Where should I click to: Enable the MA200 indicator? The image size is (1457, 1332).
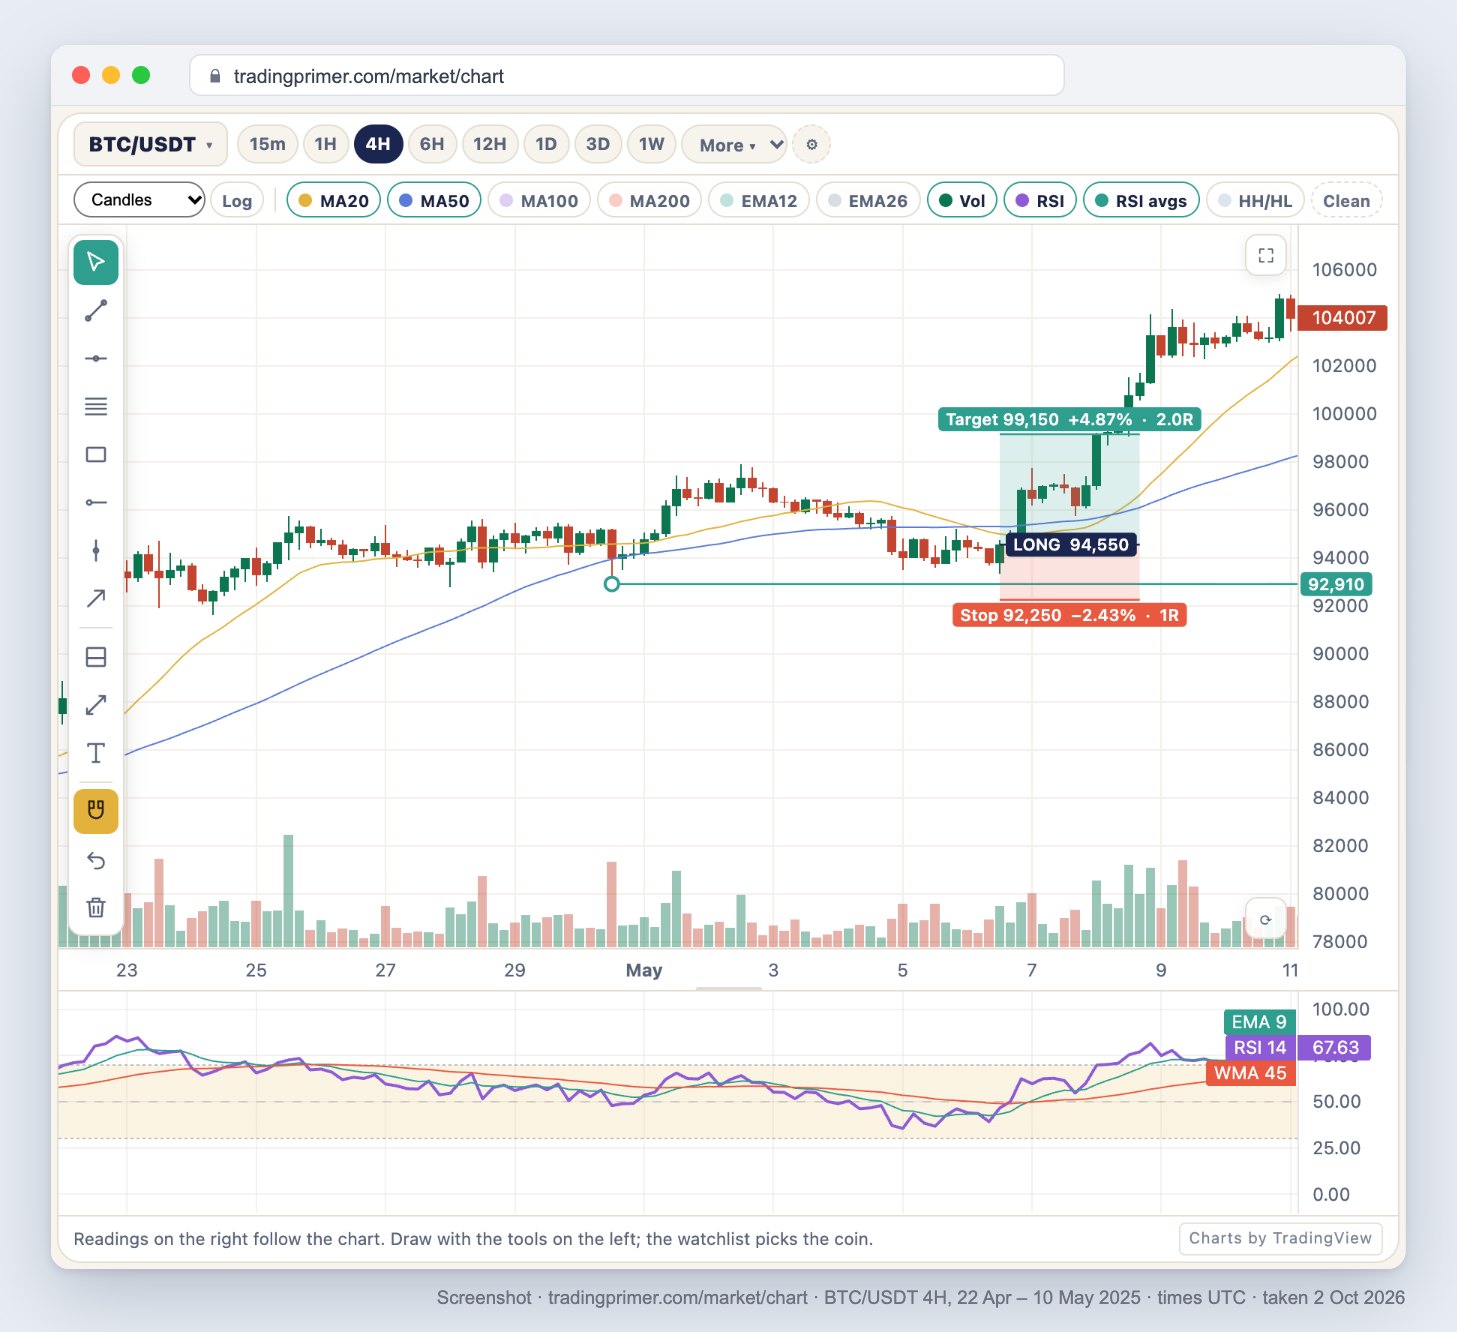[x=649, y=201]
